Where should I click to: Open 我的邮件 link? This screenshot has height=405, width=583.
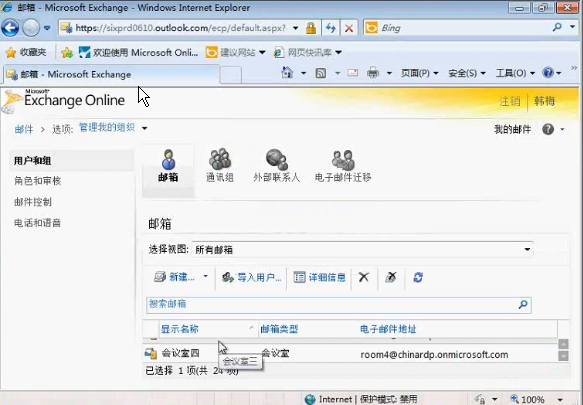click(512, 129)
